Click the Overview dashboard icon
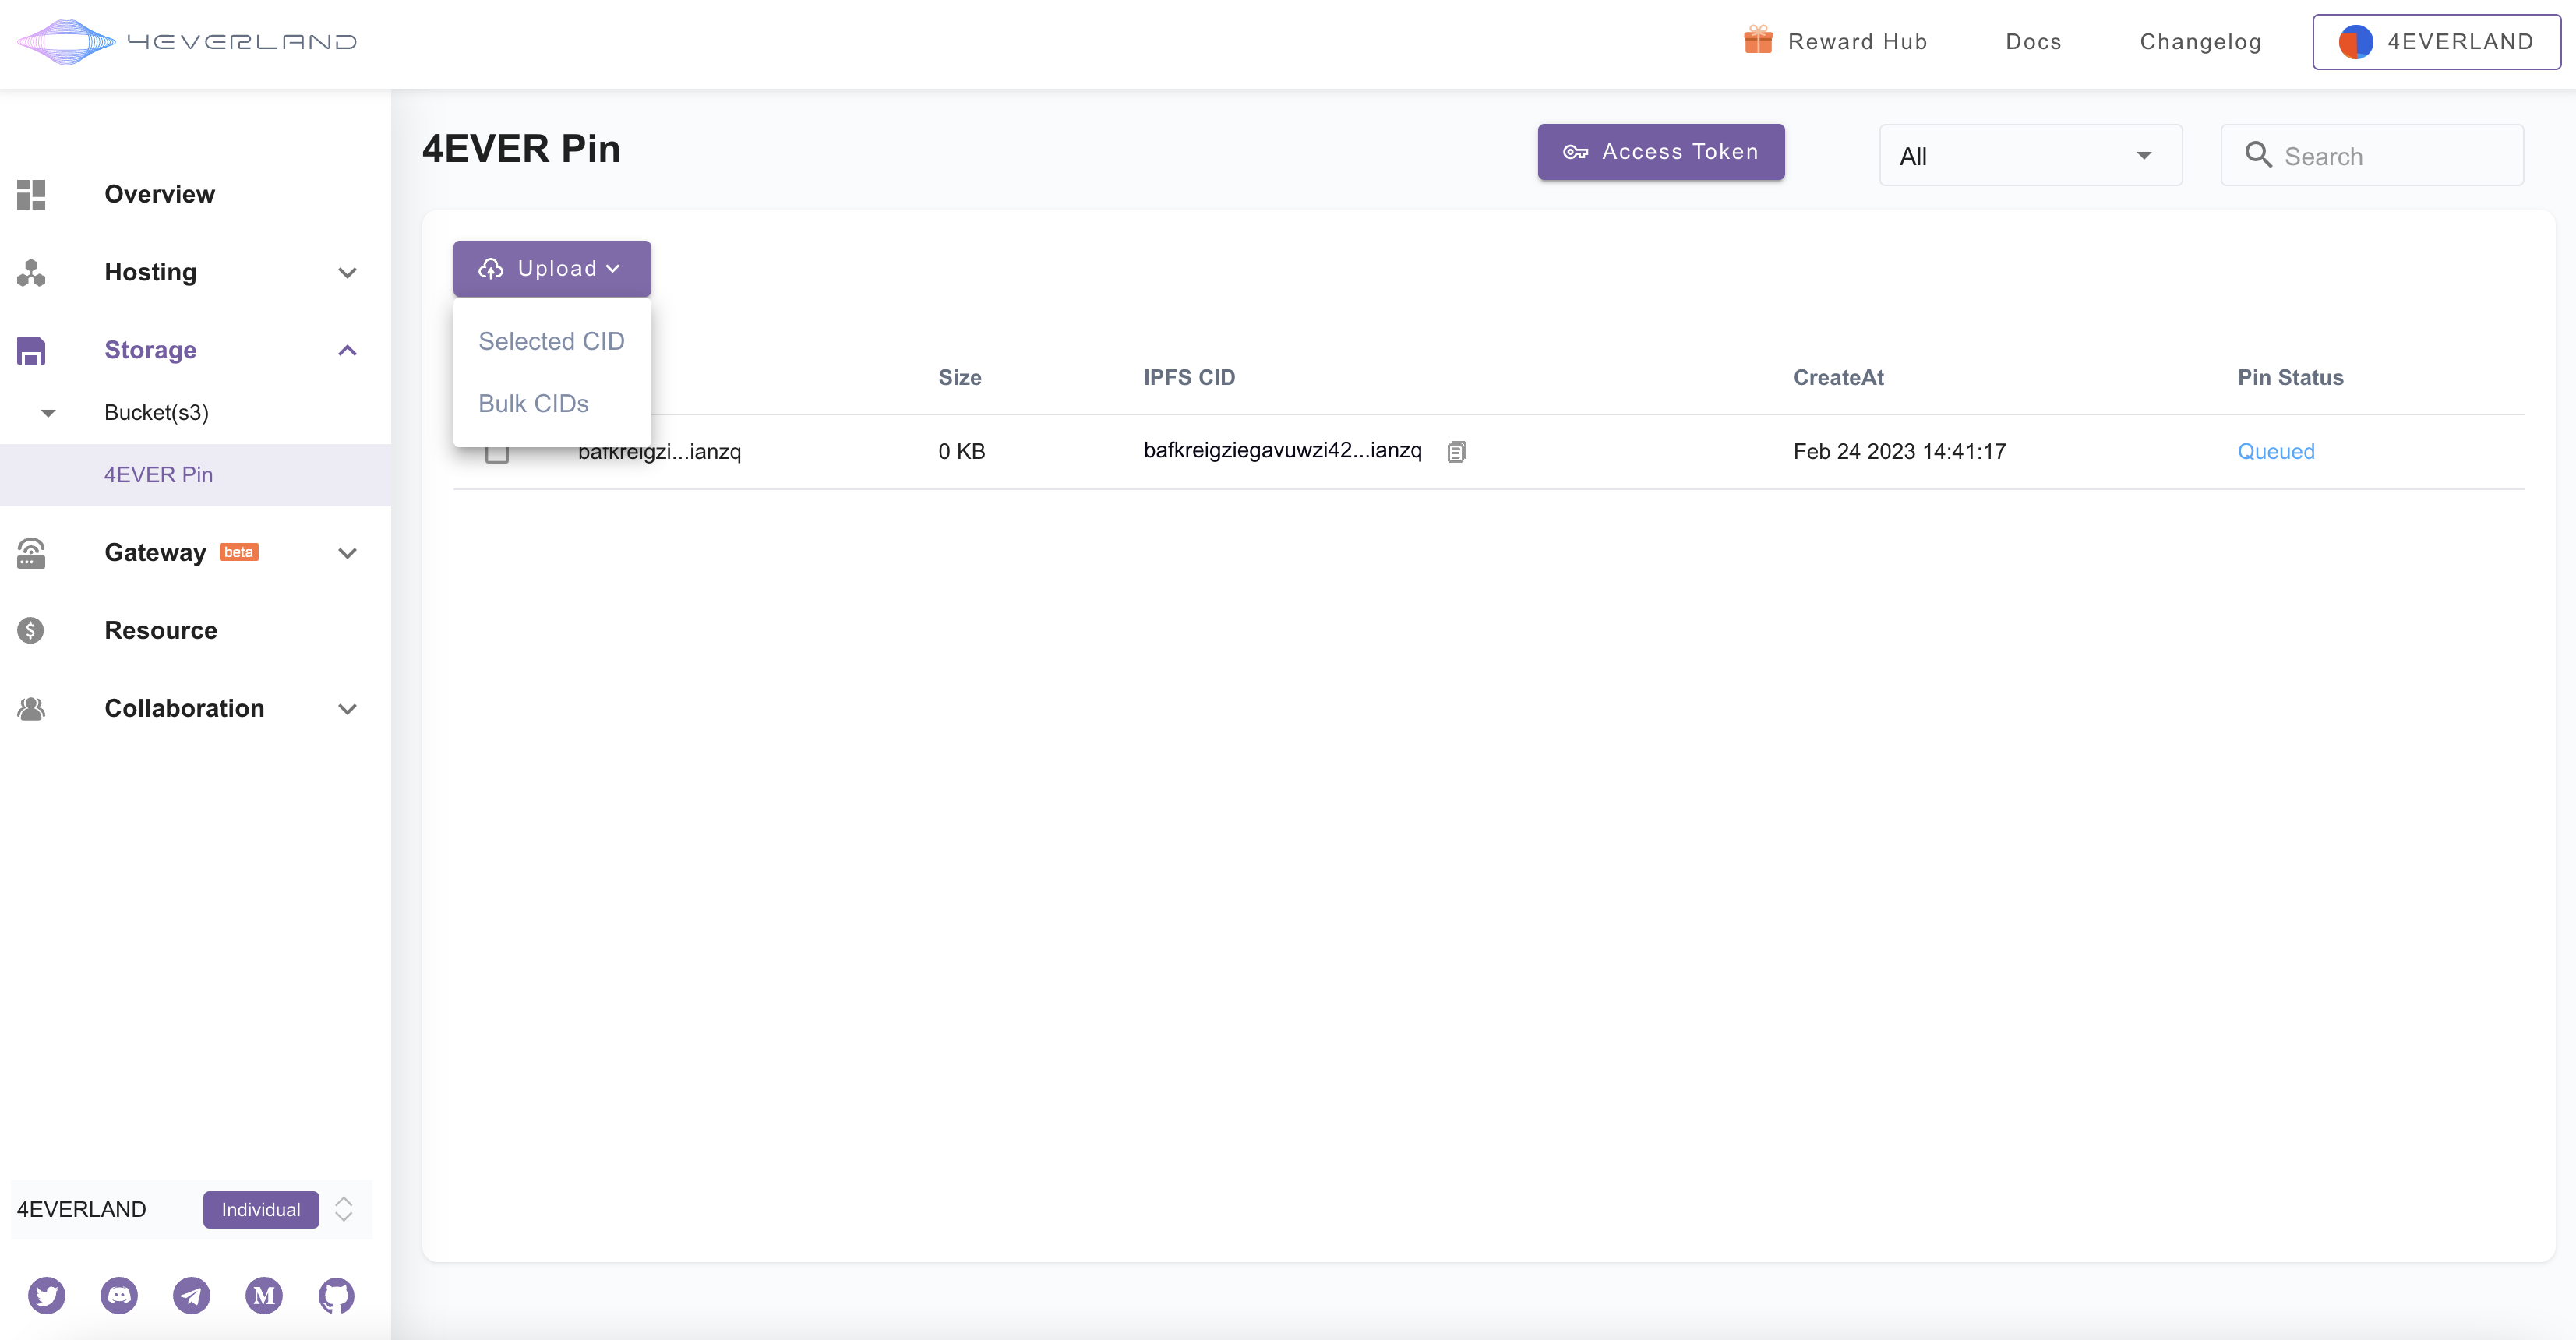 [x=31, y=194]
